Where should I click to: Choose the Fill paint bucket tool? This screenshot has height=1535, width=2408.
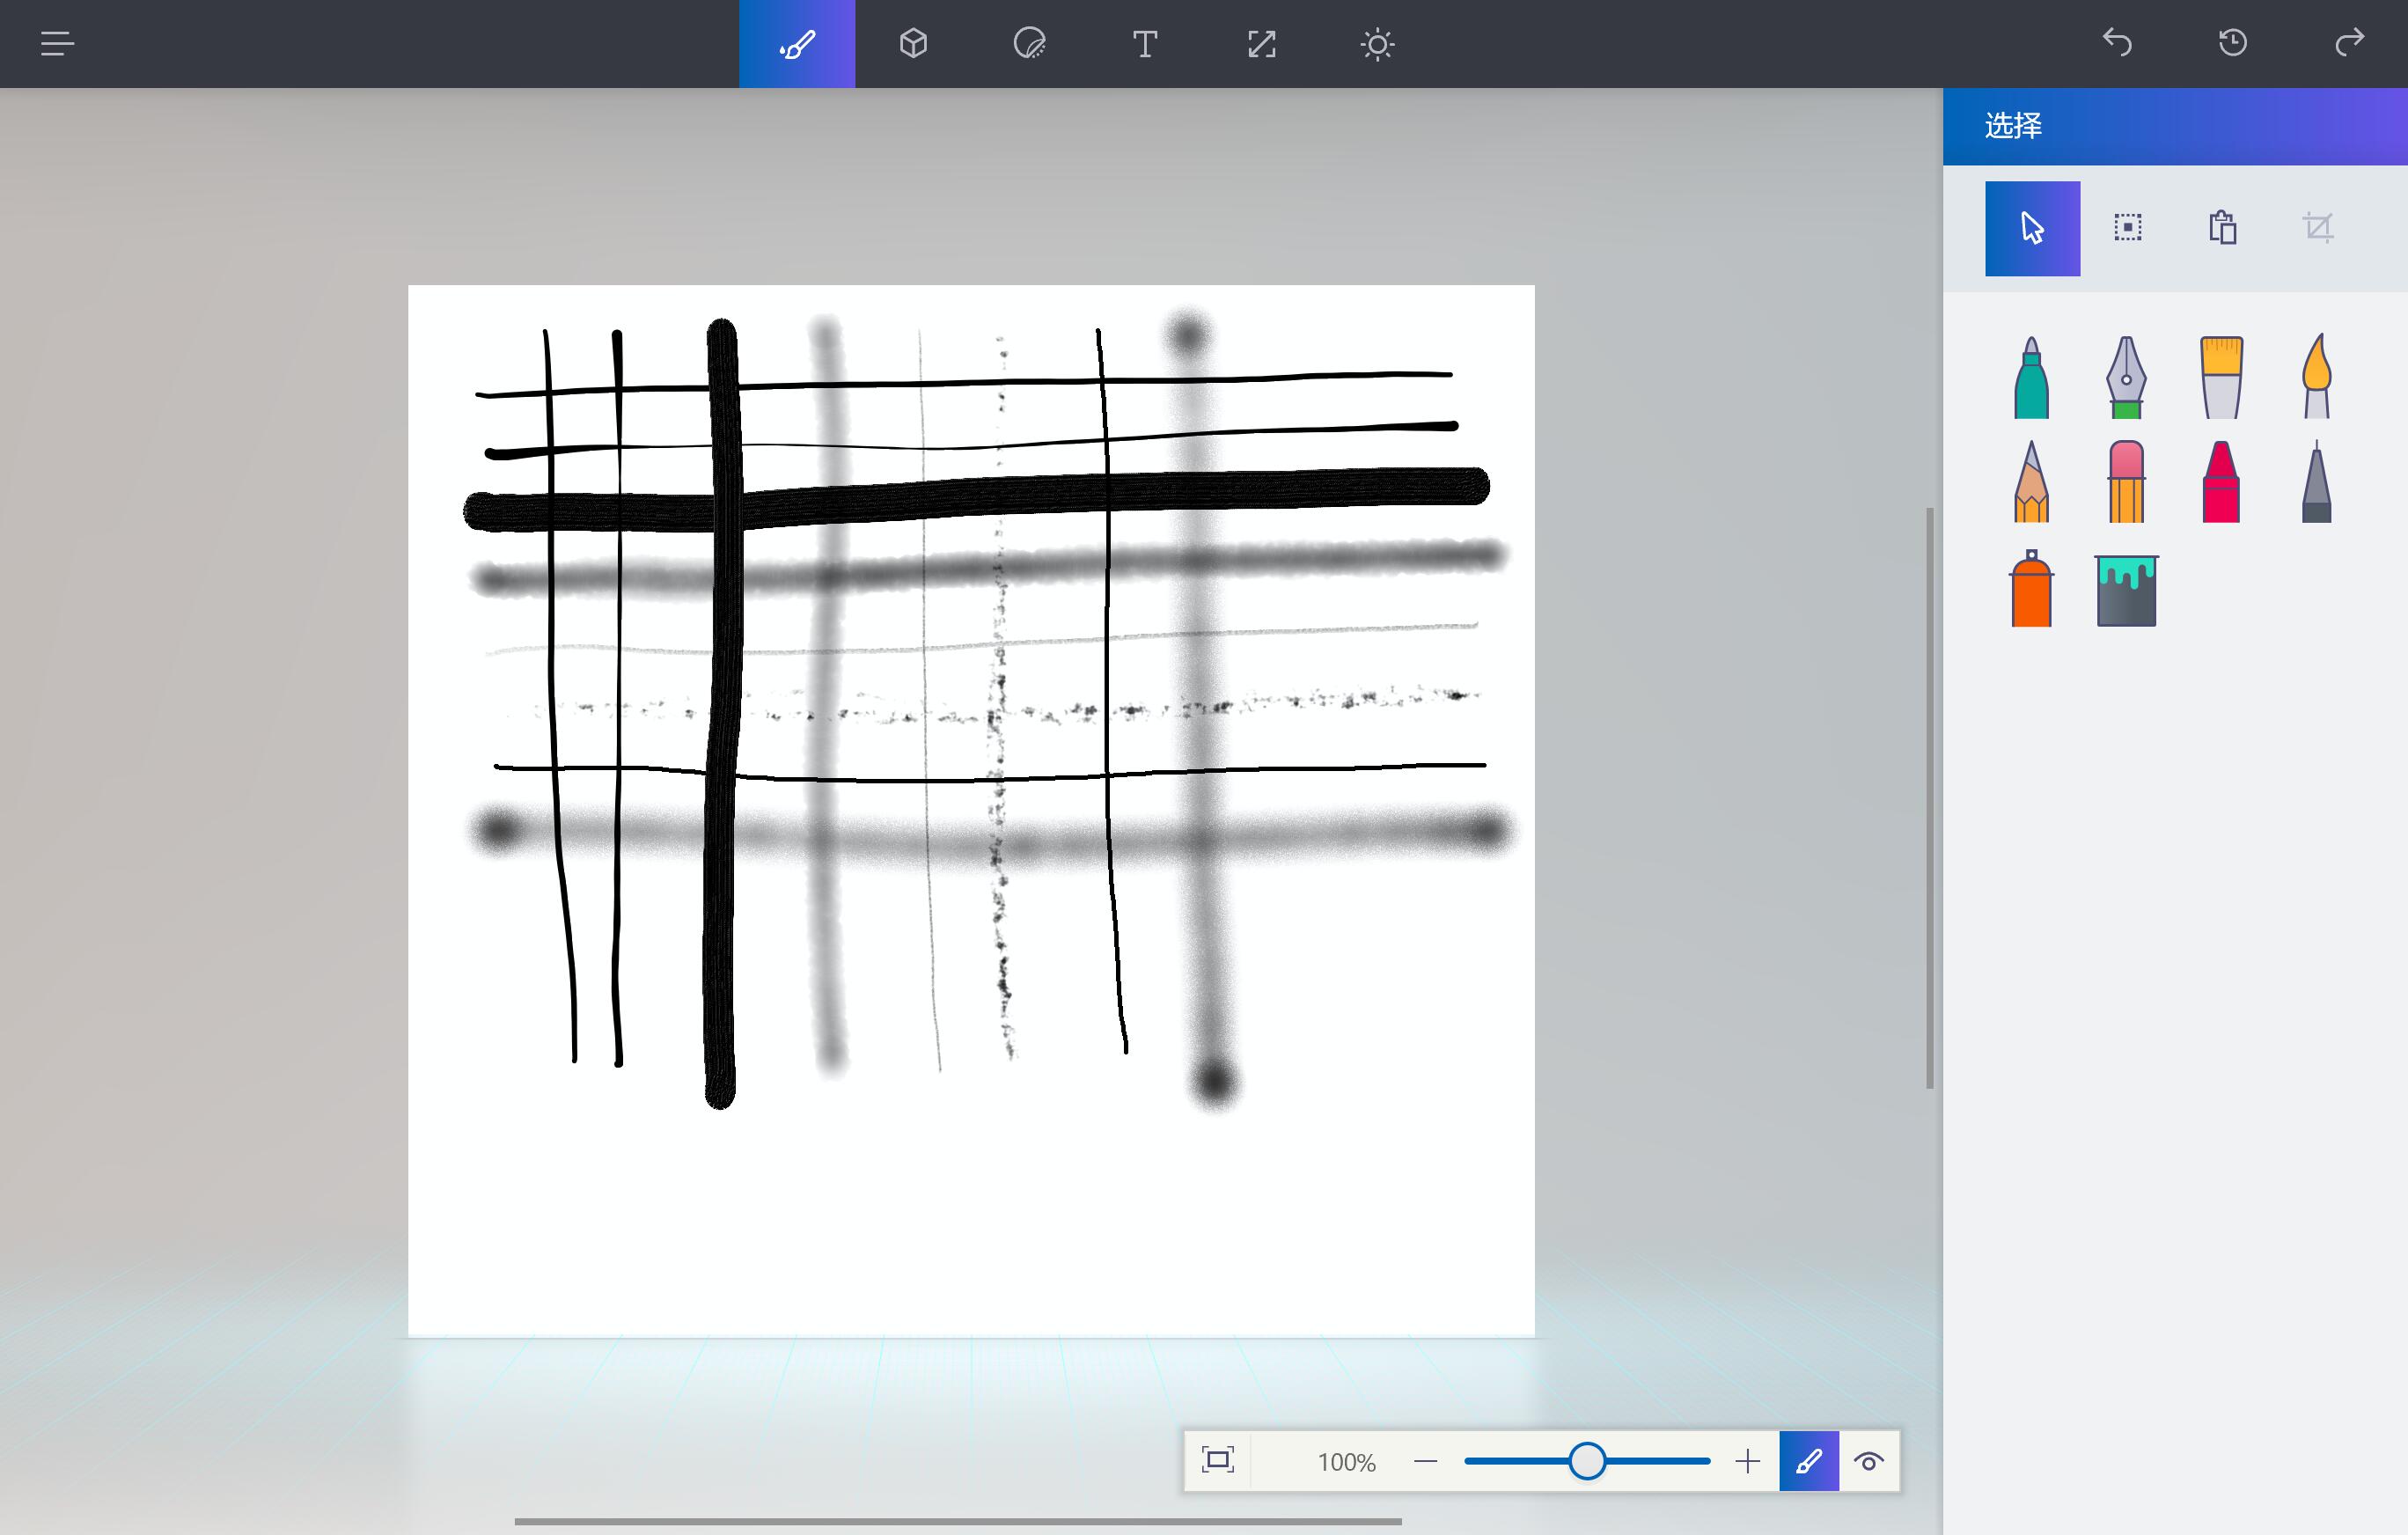pyautogui.click(x=2126, y=590)
